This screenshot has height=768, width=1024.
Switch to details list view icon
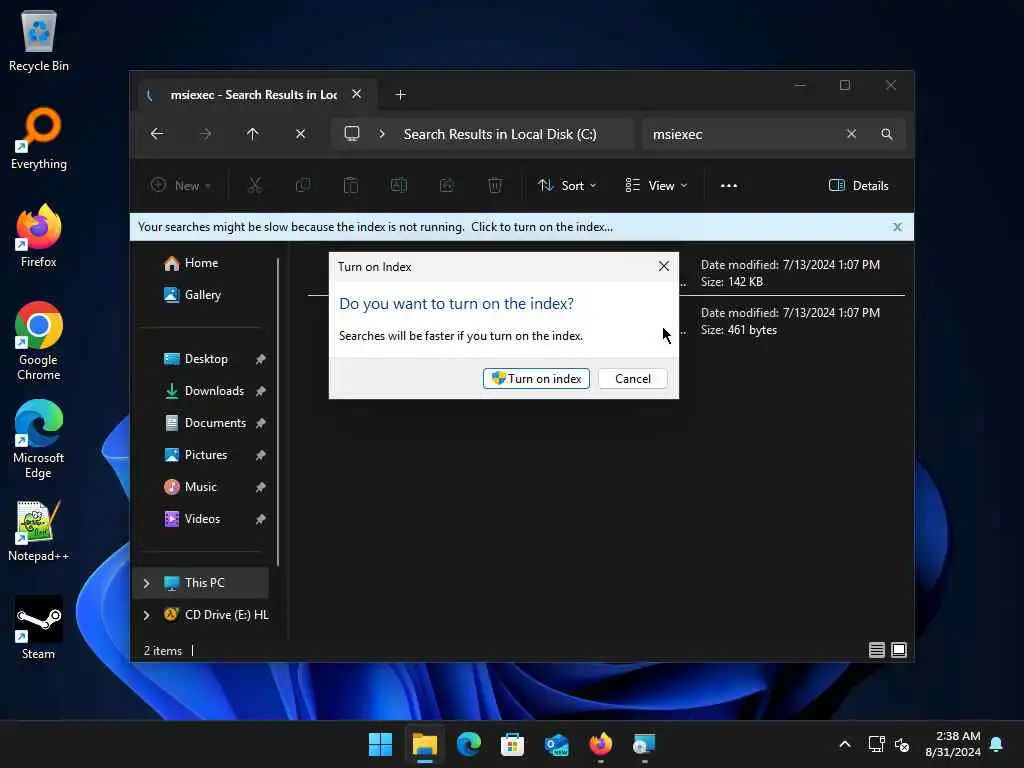(876, 650)
